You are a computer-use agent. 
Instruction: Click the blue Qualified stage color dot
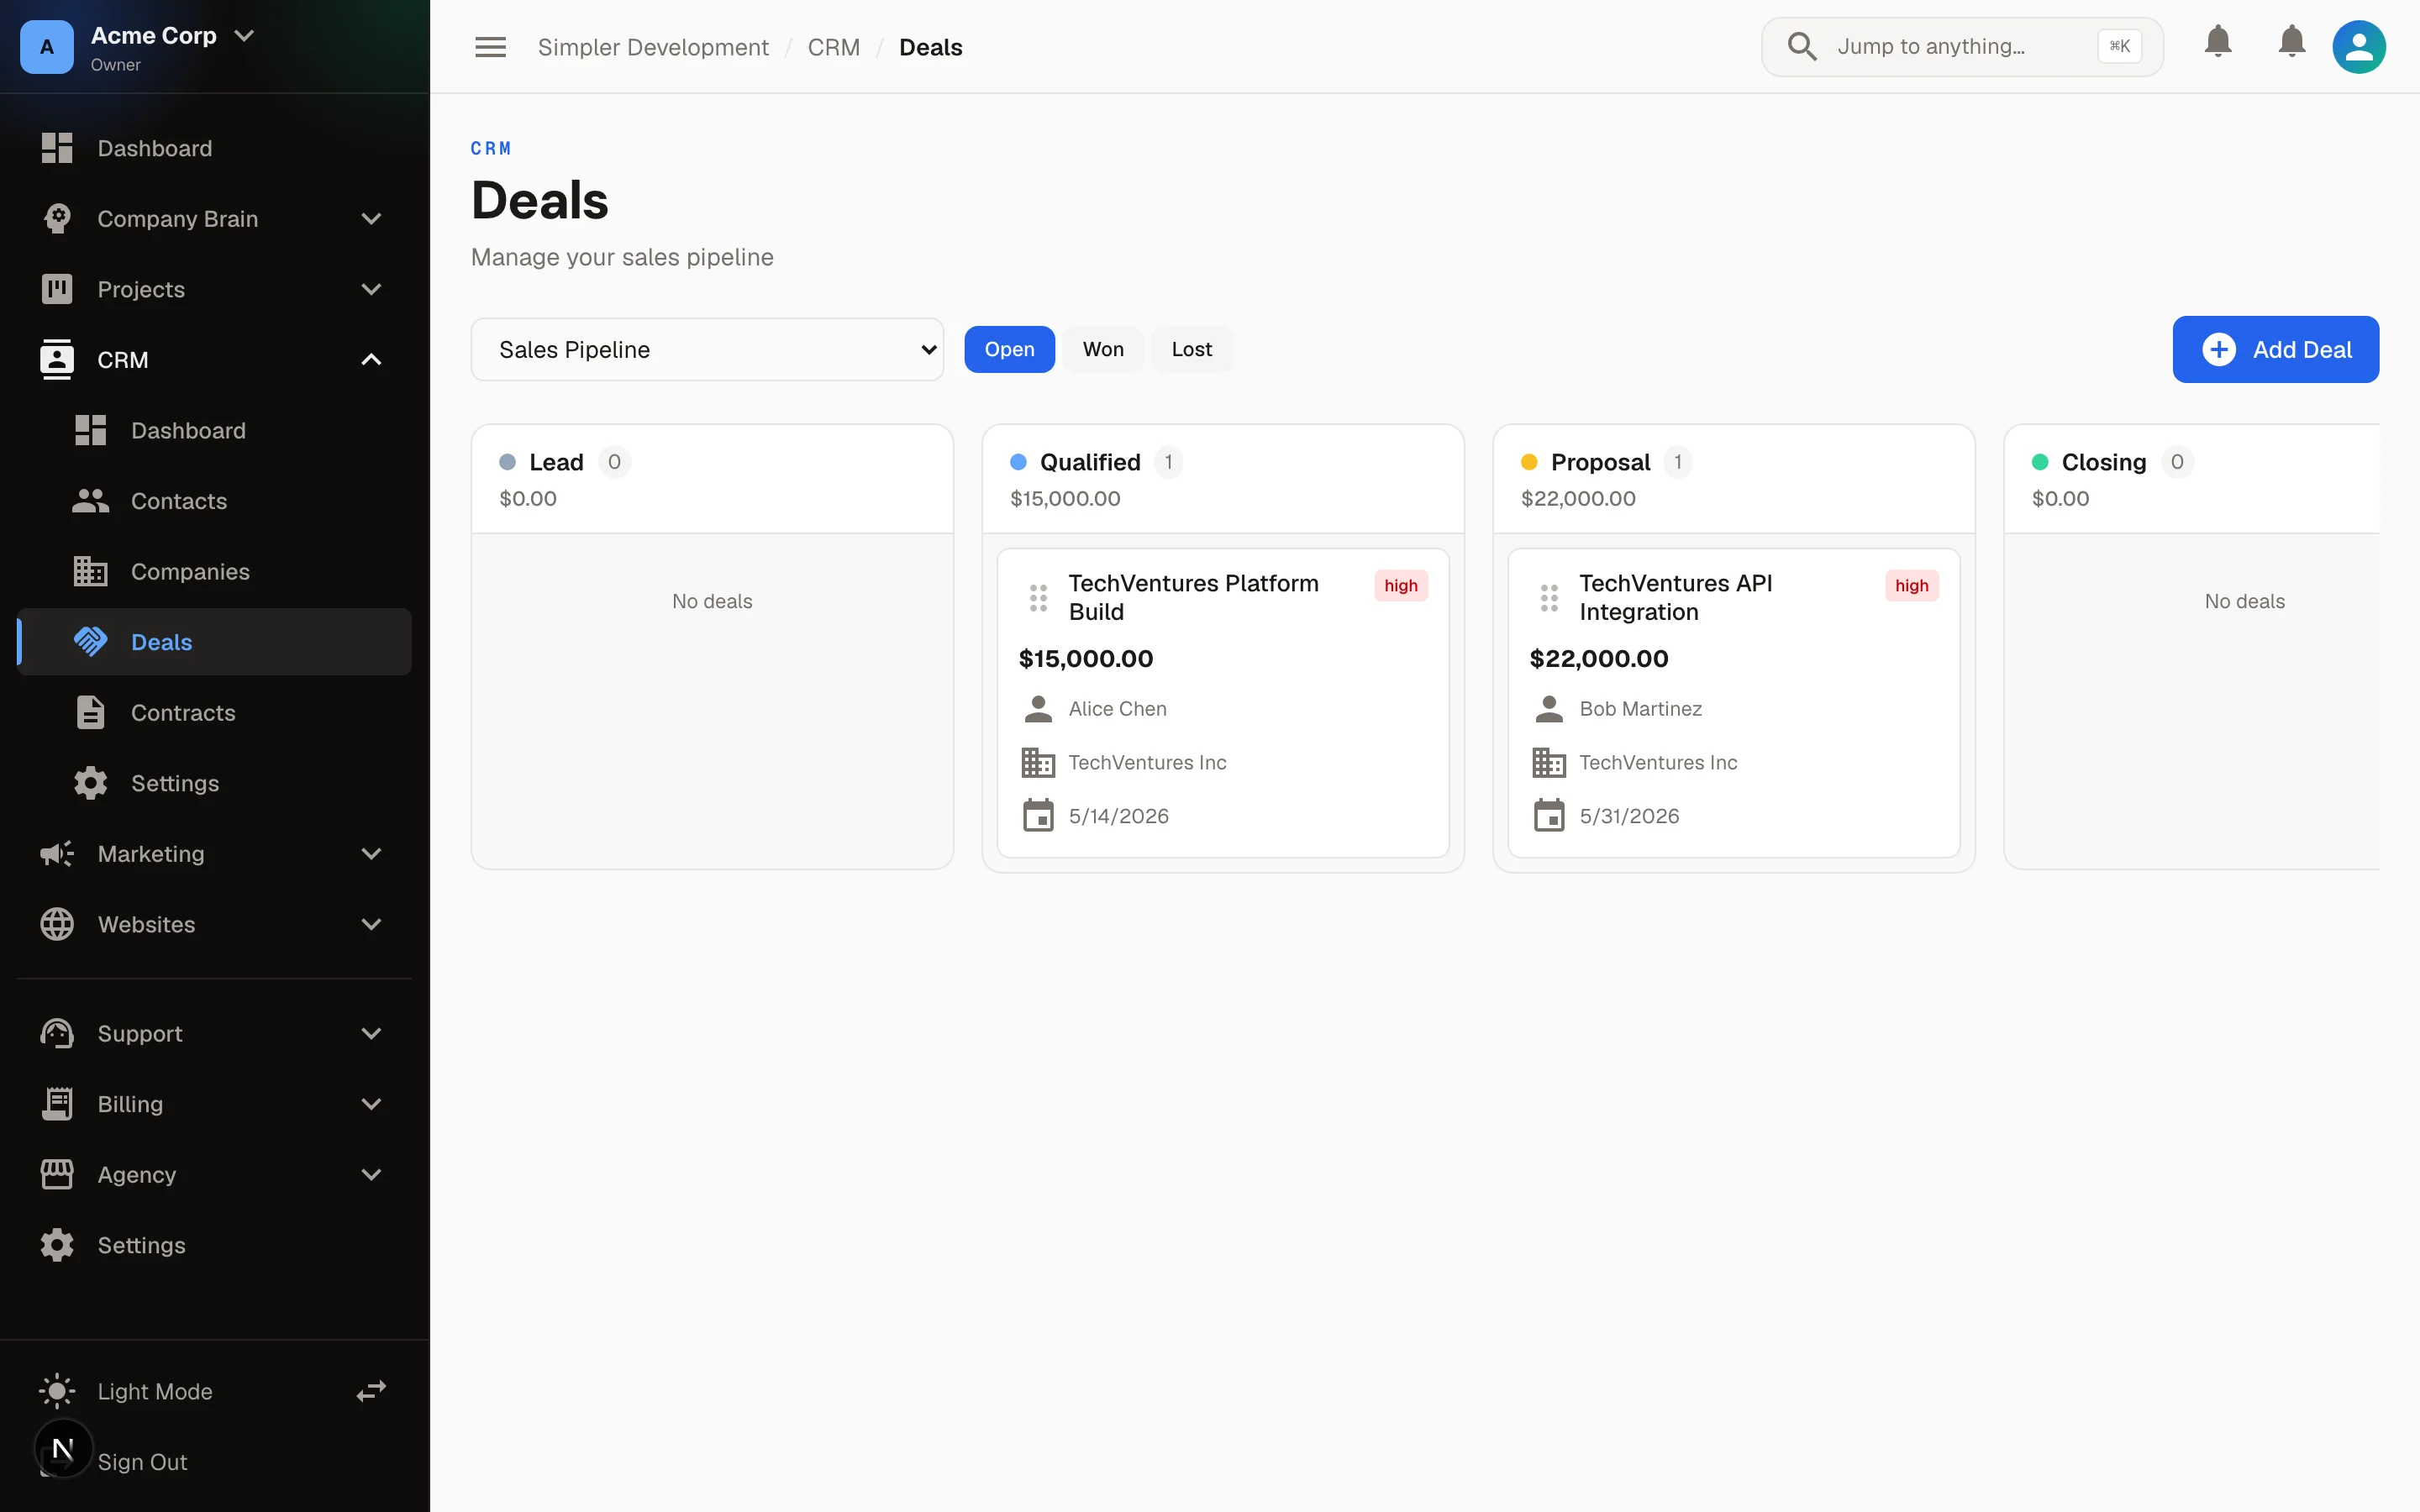pos(1018,462)
